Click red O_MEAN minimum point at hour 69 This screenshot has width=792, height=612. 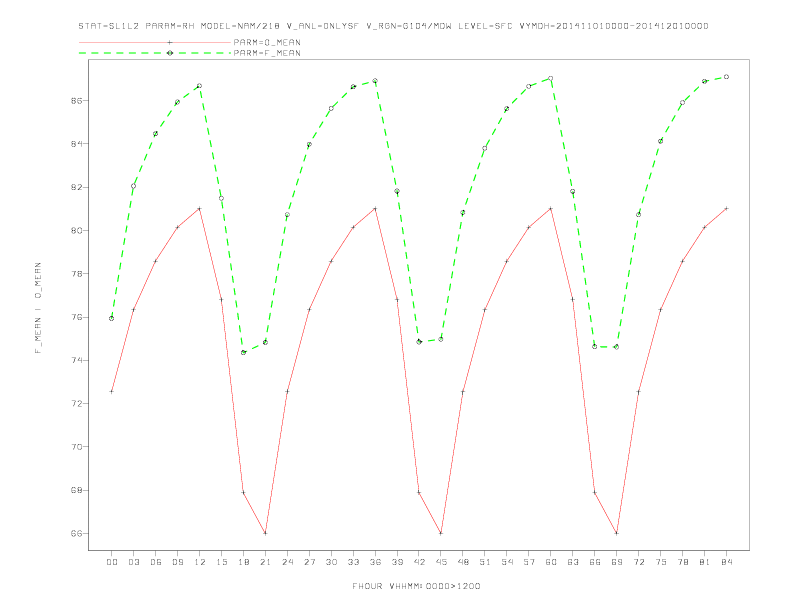click(x=617, y=533)
